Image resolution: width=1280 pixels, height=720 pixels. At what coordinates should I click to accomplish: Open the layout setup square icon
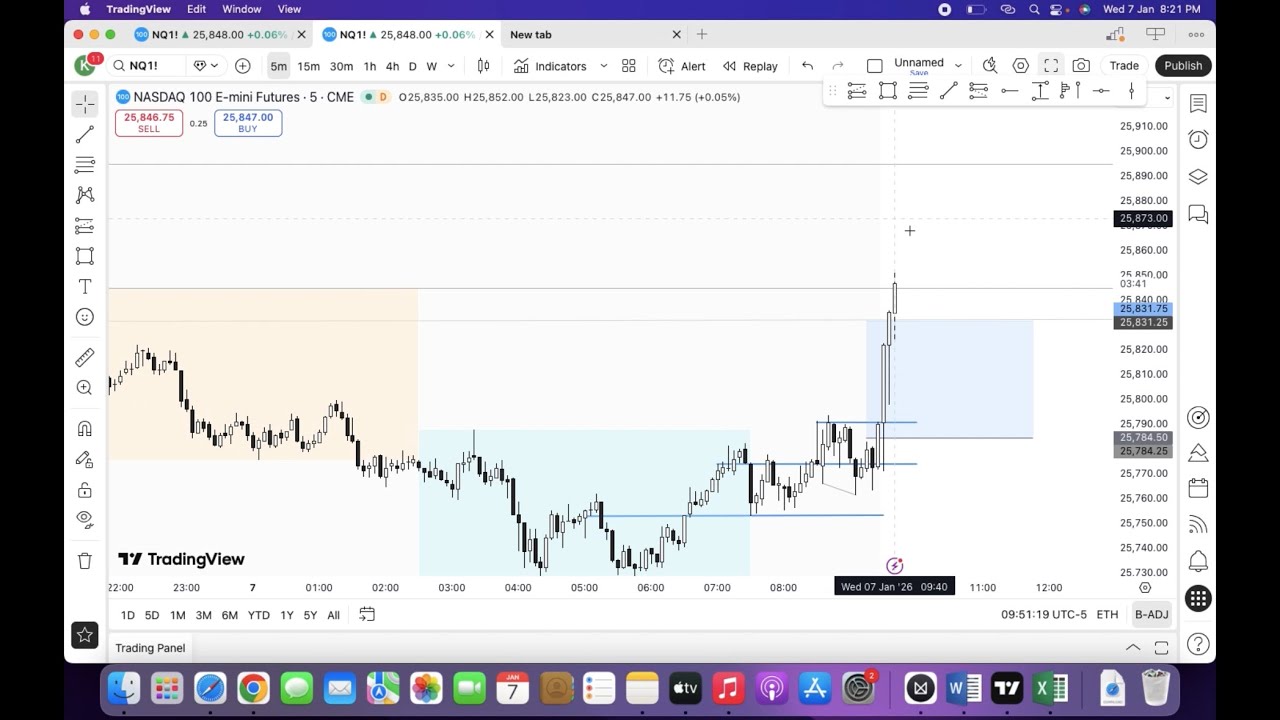(x=875, y=66)
